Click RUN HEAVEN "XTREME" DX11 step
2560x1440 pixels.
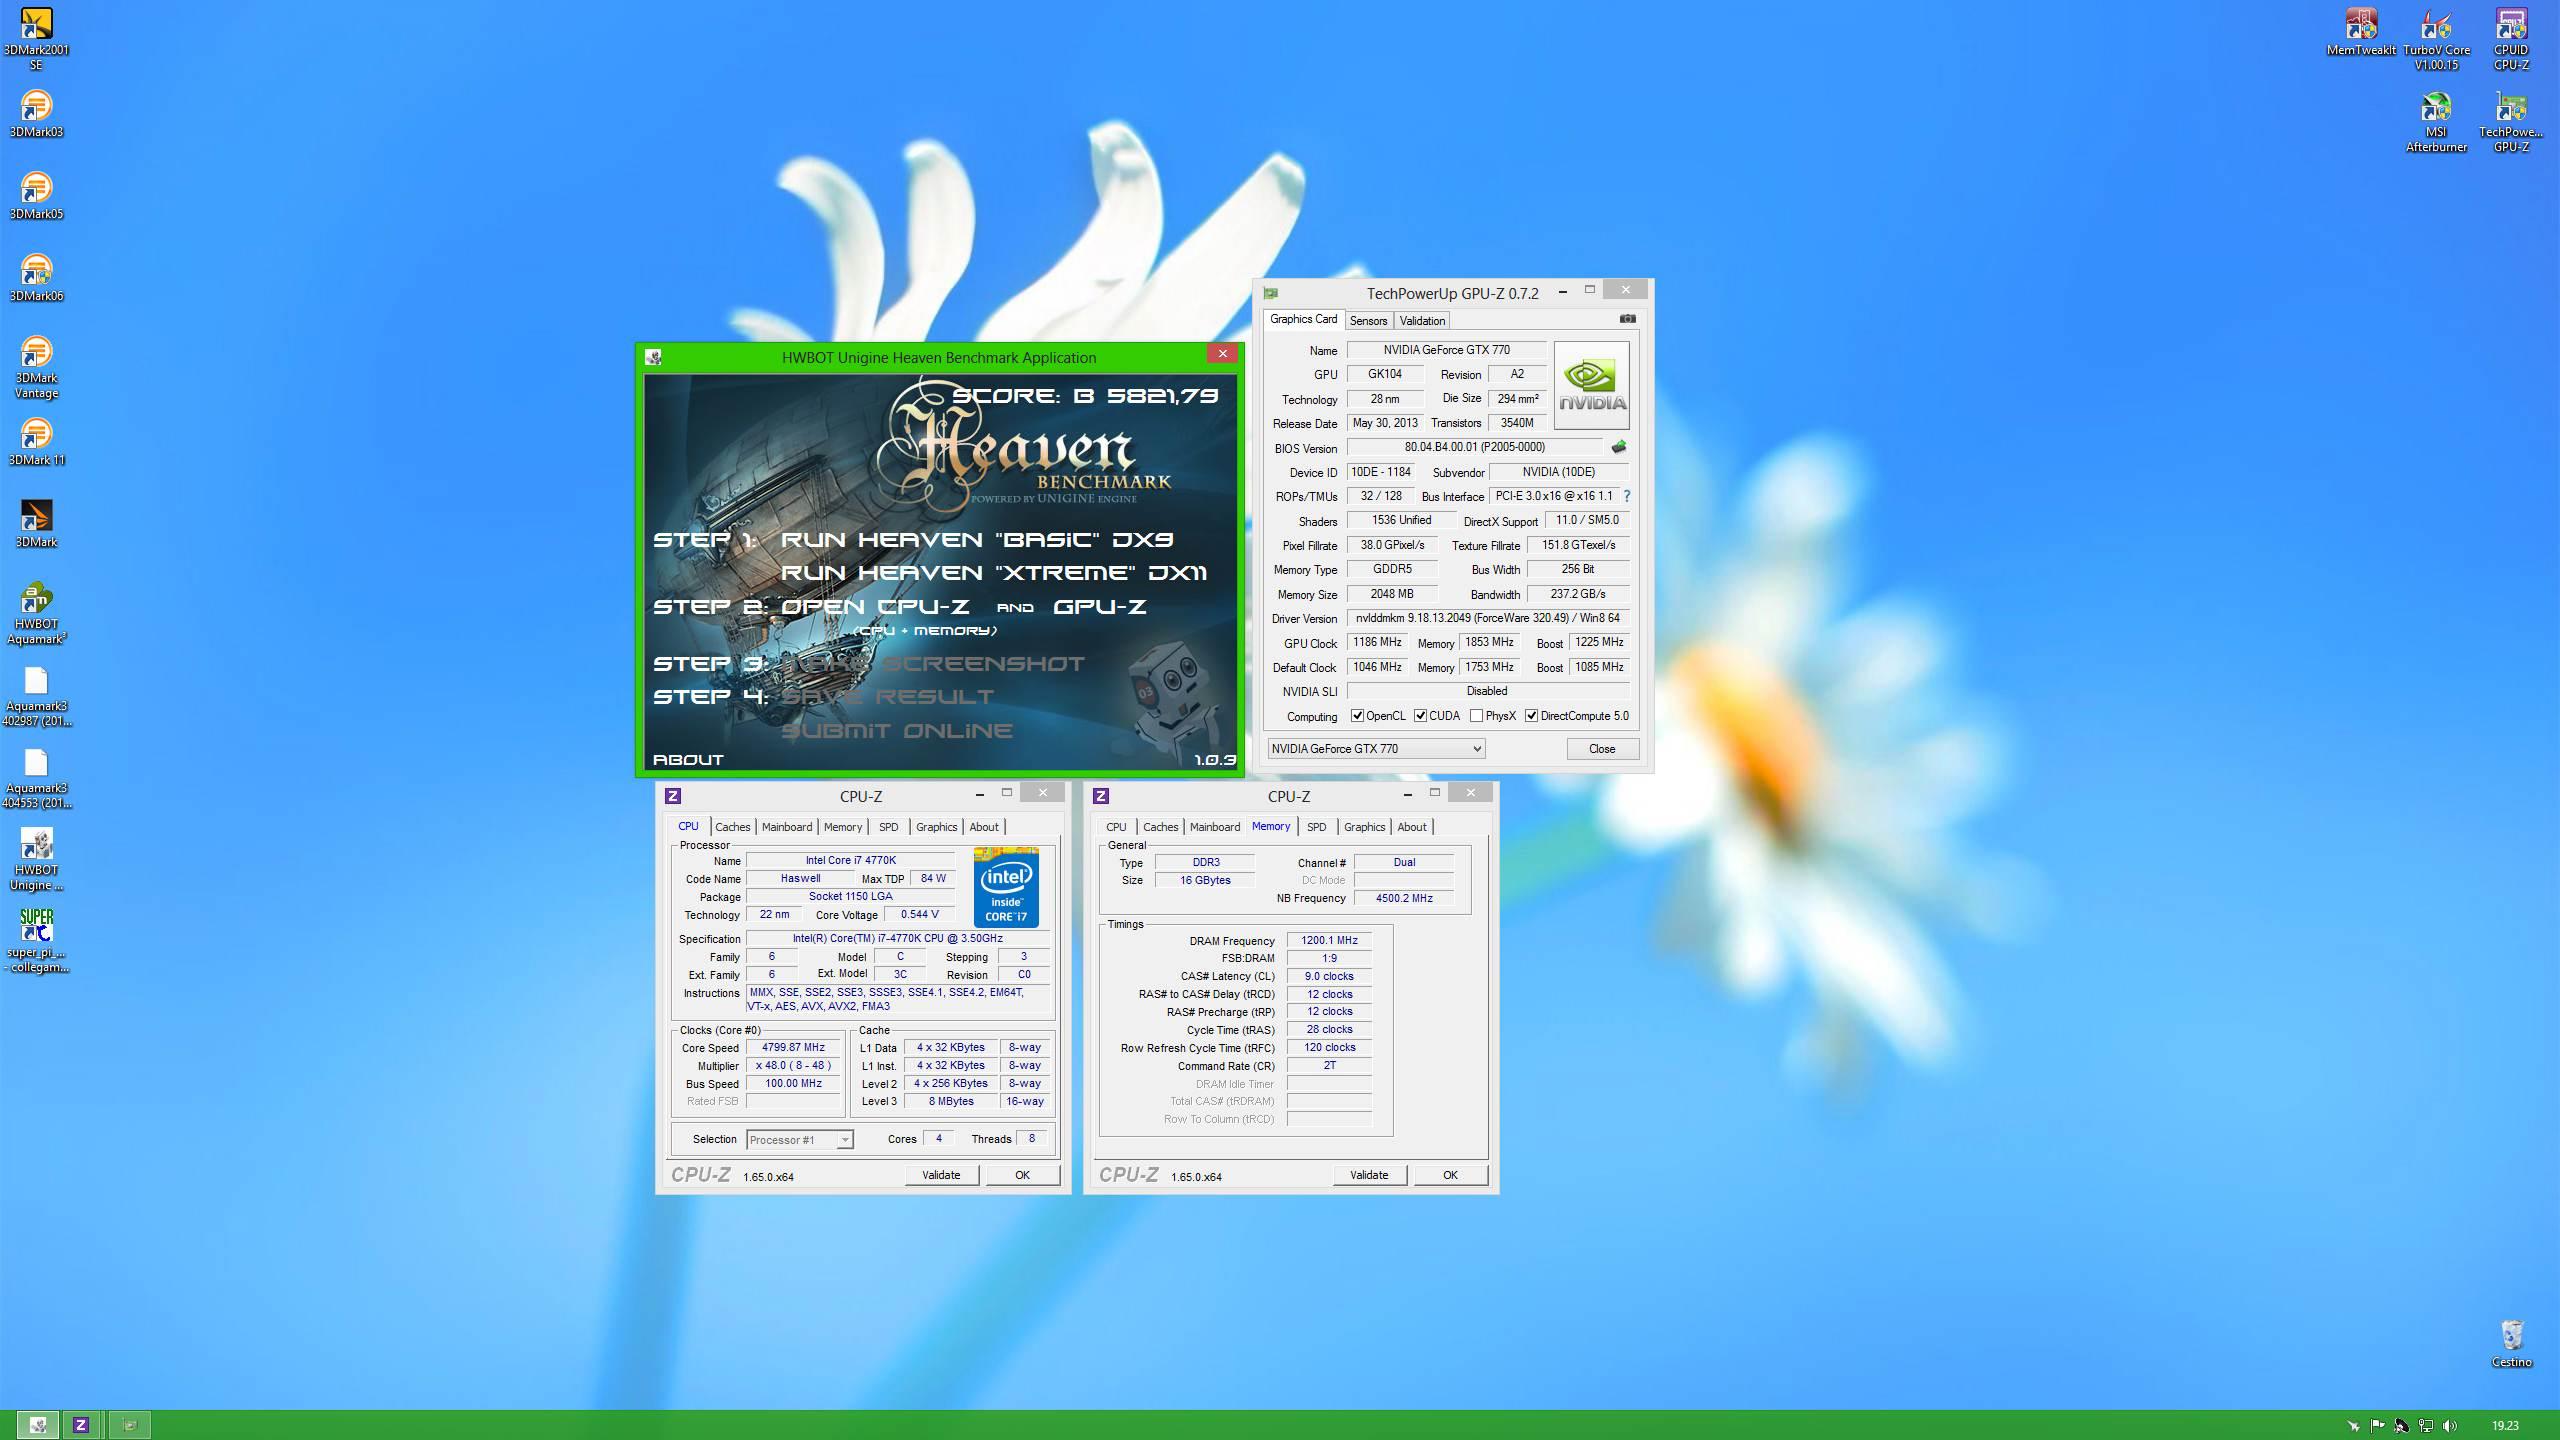tap(994, 573)
